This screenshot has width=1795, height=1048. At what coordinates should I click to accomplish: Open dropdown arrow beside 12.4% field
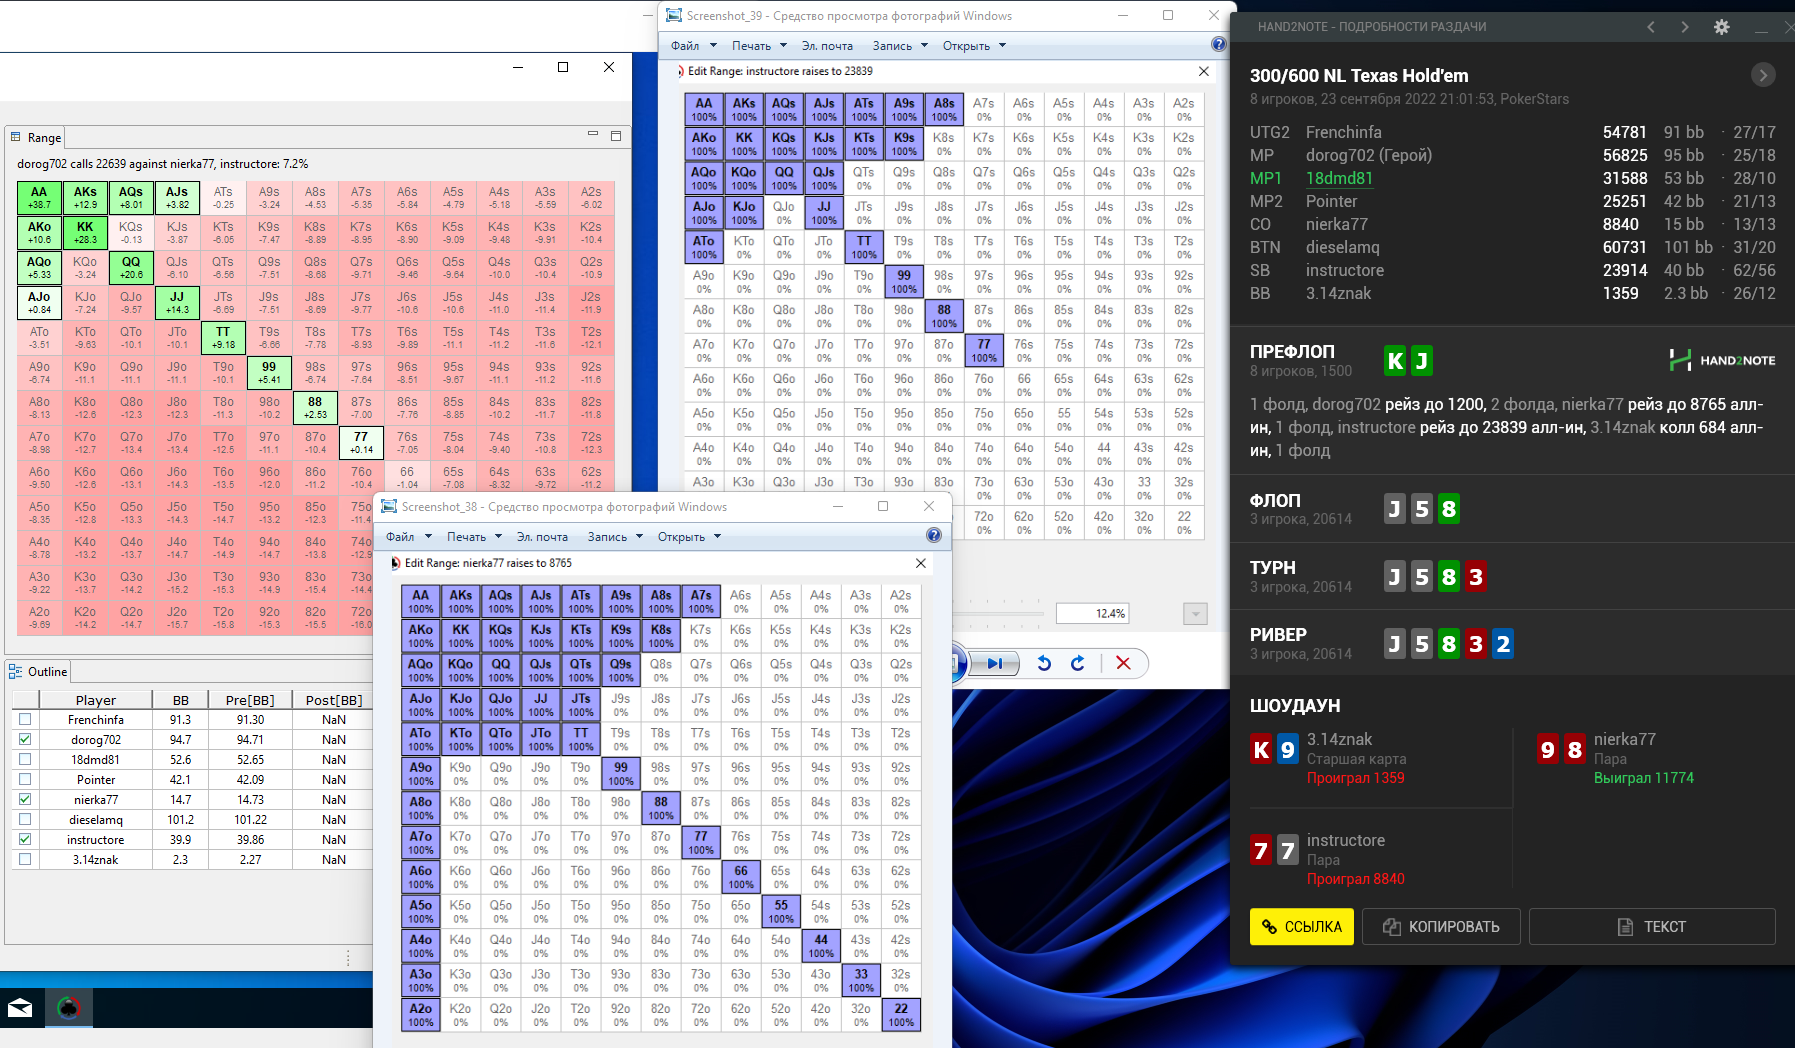[1195, 613]
